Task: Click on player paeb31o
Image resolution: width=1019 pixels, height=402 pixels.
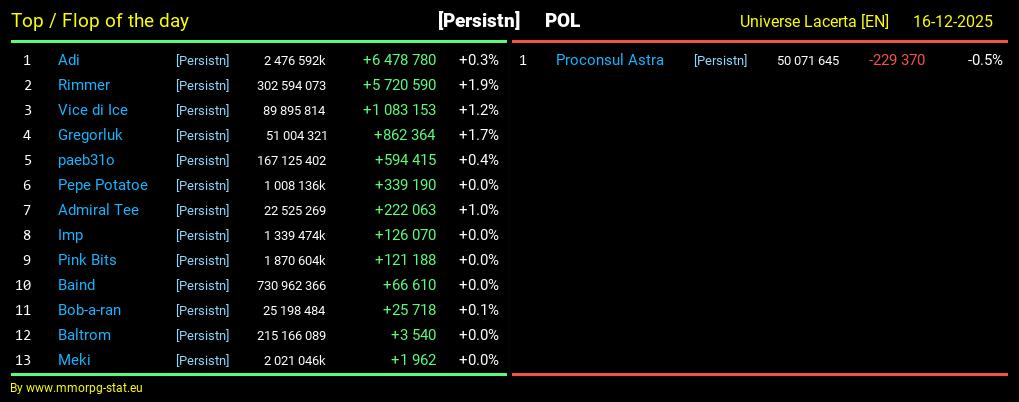Action: (86, 160)
